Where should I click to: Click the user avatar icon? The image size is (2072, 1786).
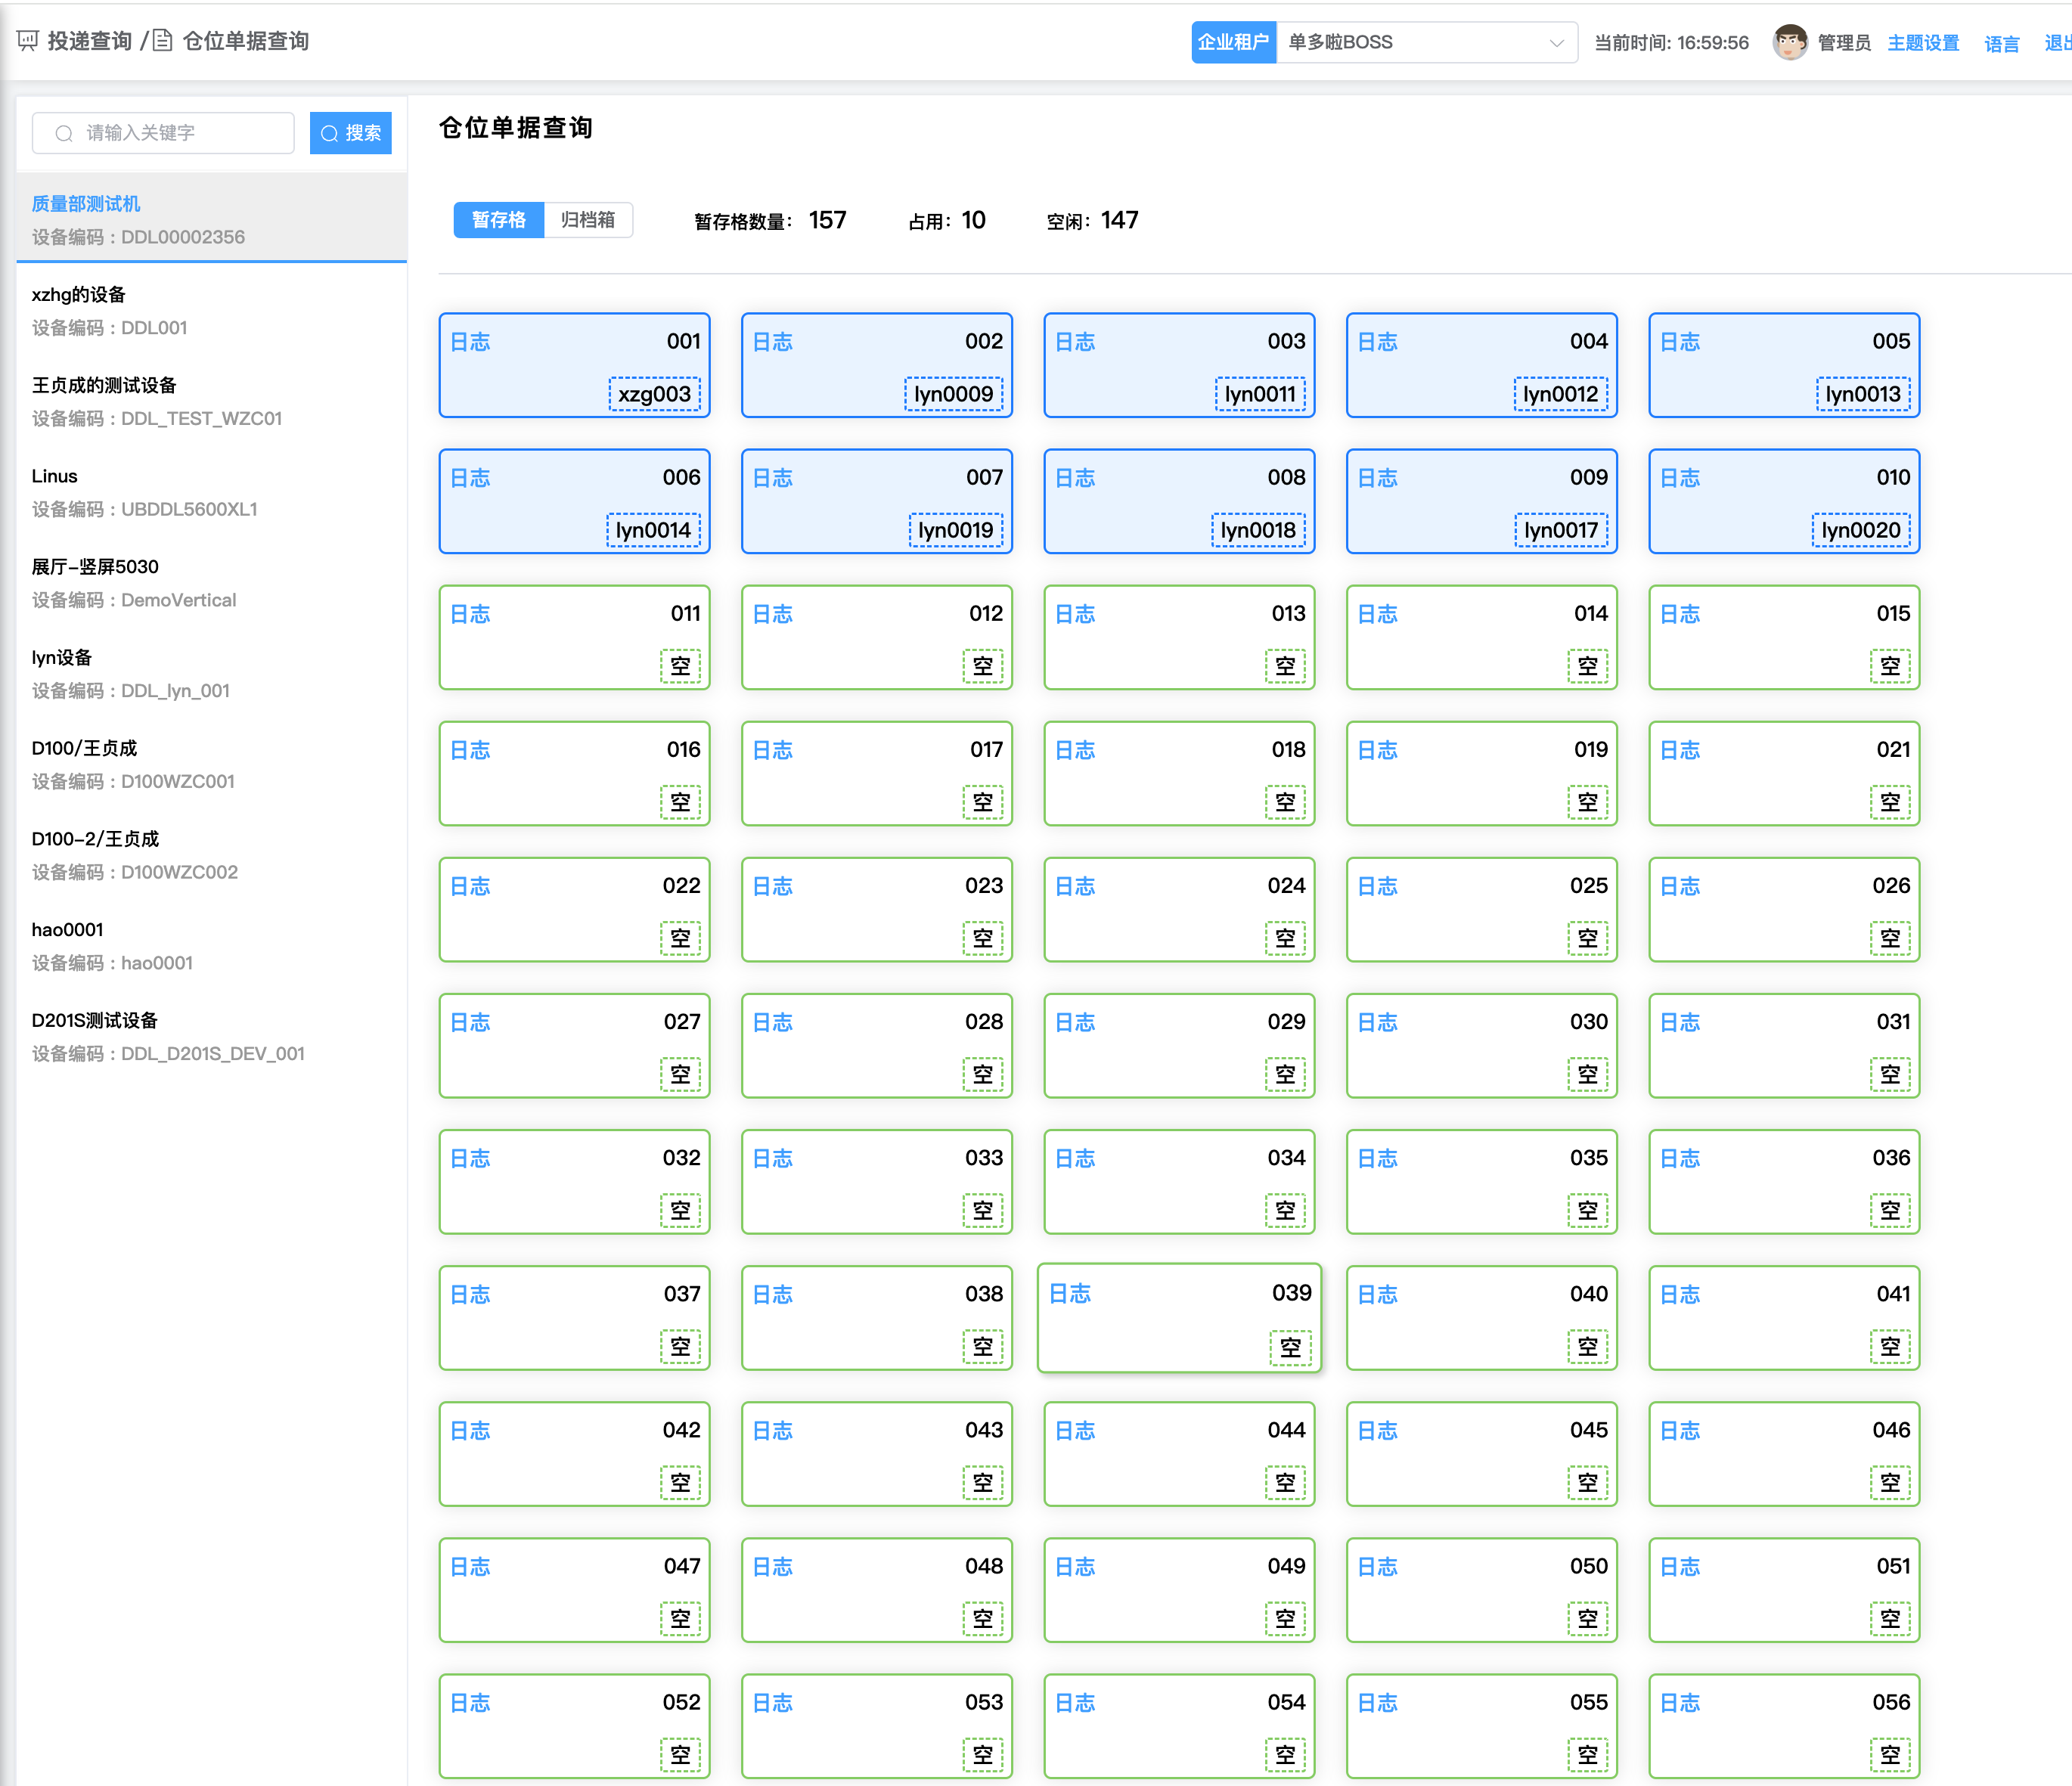point(1789,42)
